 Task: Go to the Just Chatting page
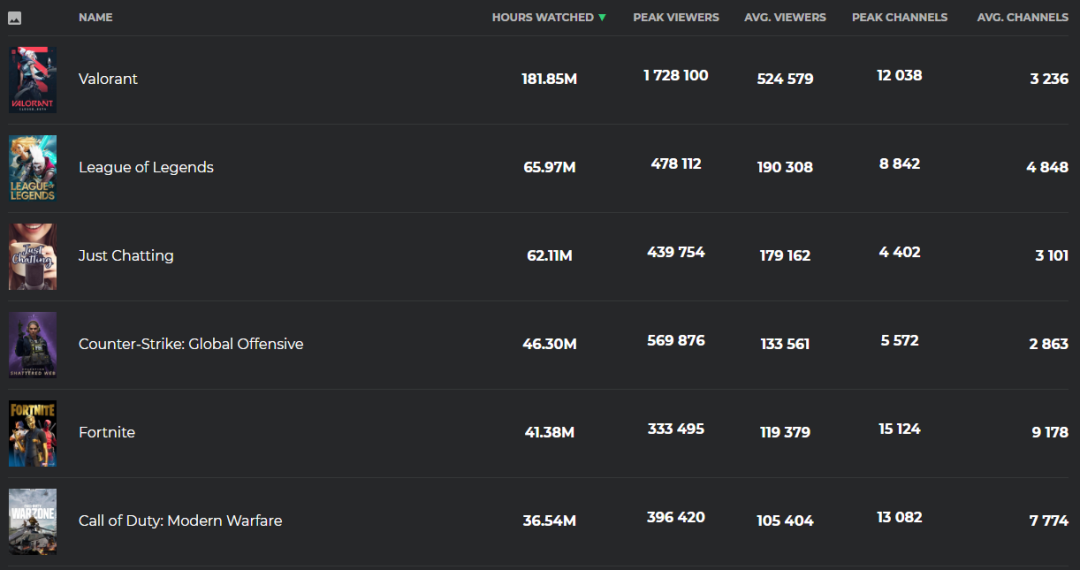(x=126, y=256)
